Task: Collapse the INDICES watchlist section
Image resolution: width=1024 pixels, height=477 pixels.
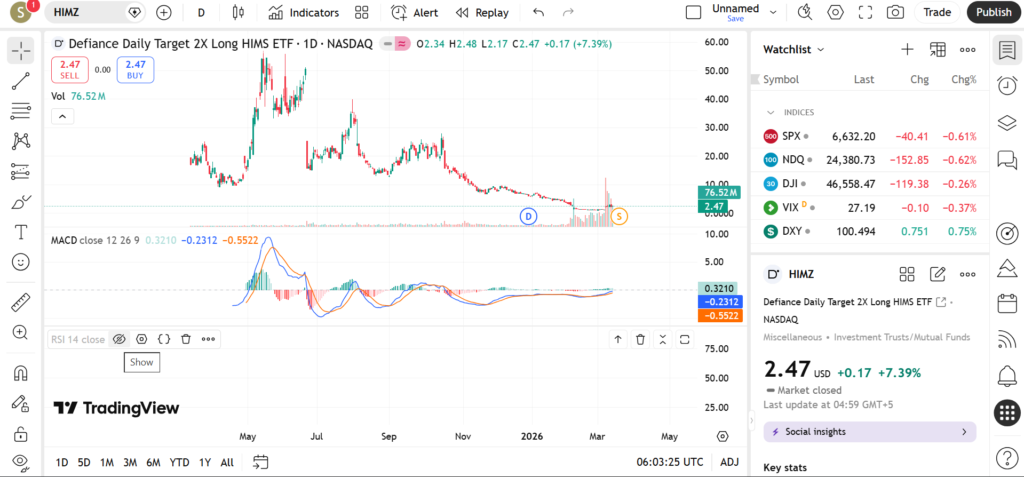Action: pyautogui.click(x=771, y=112)
